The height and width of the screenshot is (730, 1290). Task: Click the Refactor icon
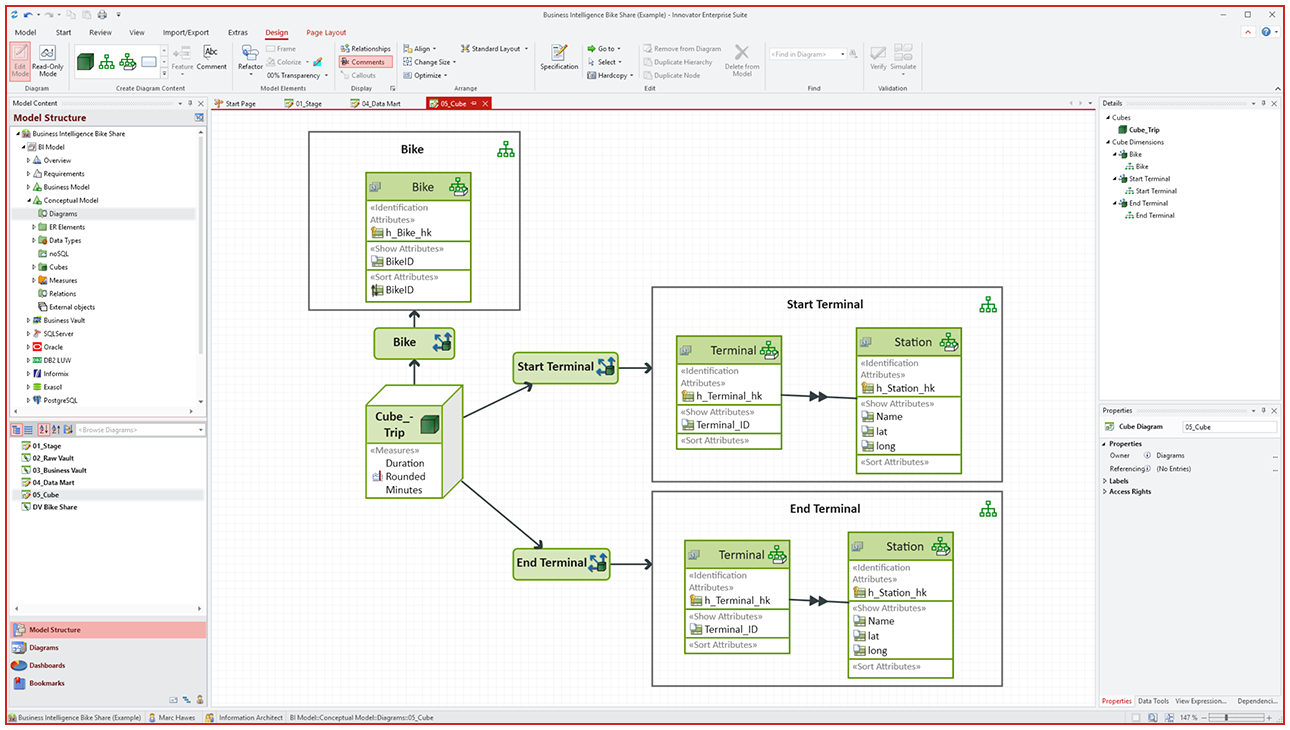point(250,57)
